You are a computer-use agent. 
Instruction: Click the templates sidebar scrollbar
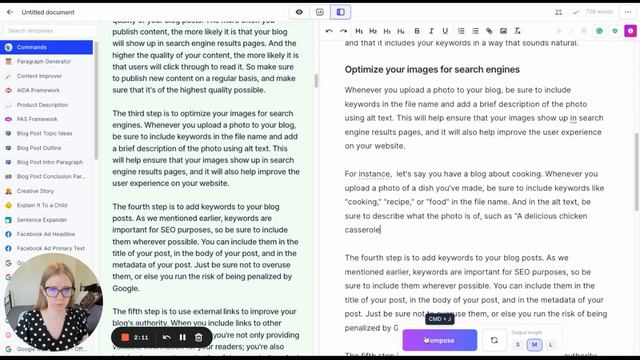[96, 100]
